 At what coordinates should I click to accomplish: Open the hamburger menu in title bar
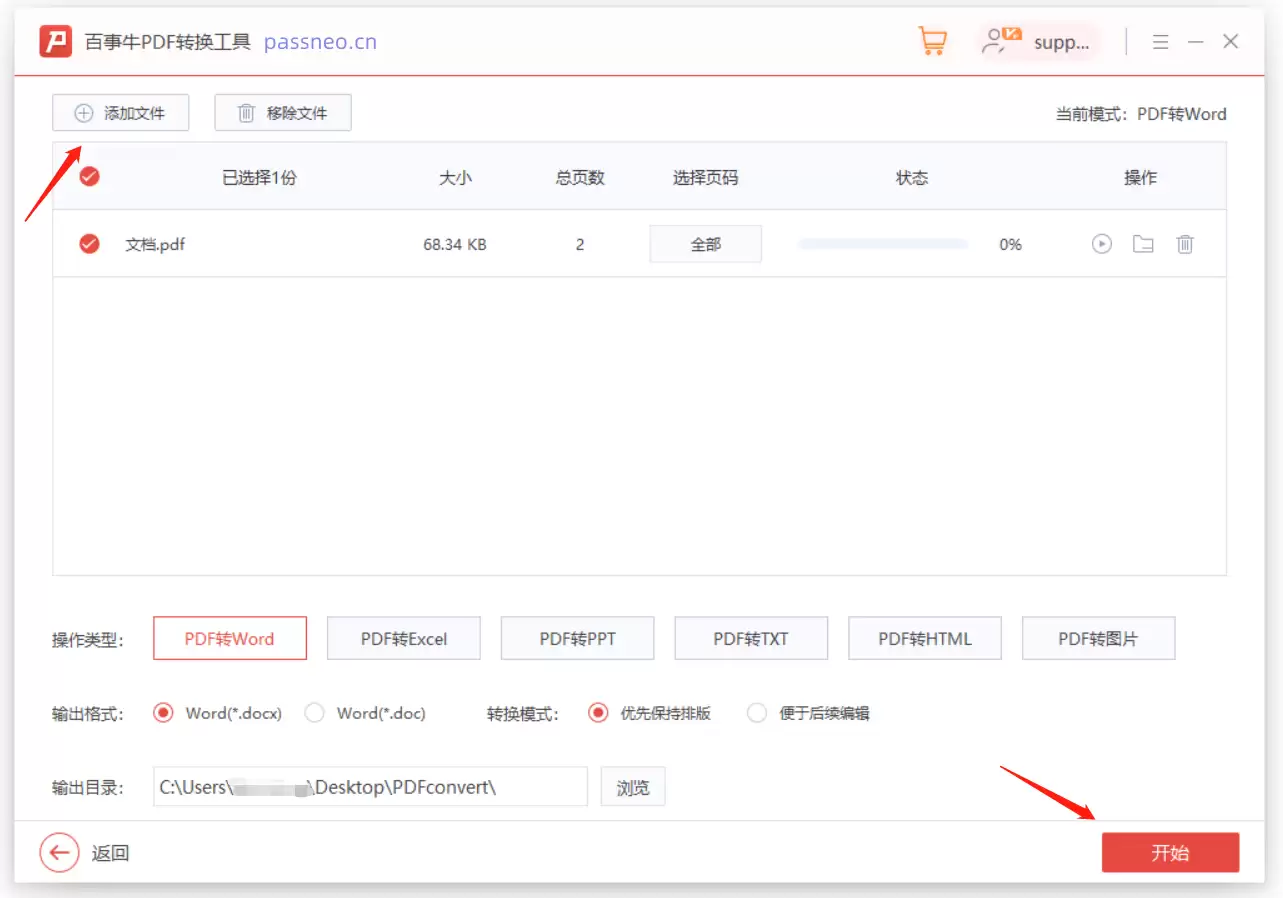(x=1160, y=42)
